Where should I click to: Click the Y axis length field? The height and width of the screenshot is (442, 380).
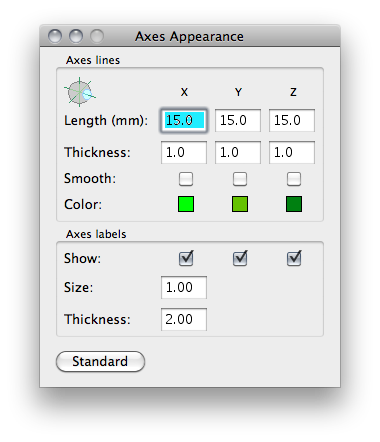tap(238, 120)
